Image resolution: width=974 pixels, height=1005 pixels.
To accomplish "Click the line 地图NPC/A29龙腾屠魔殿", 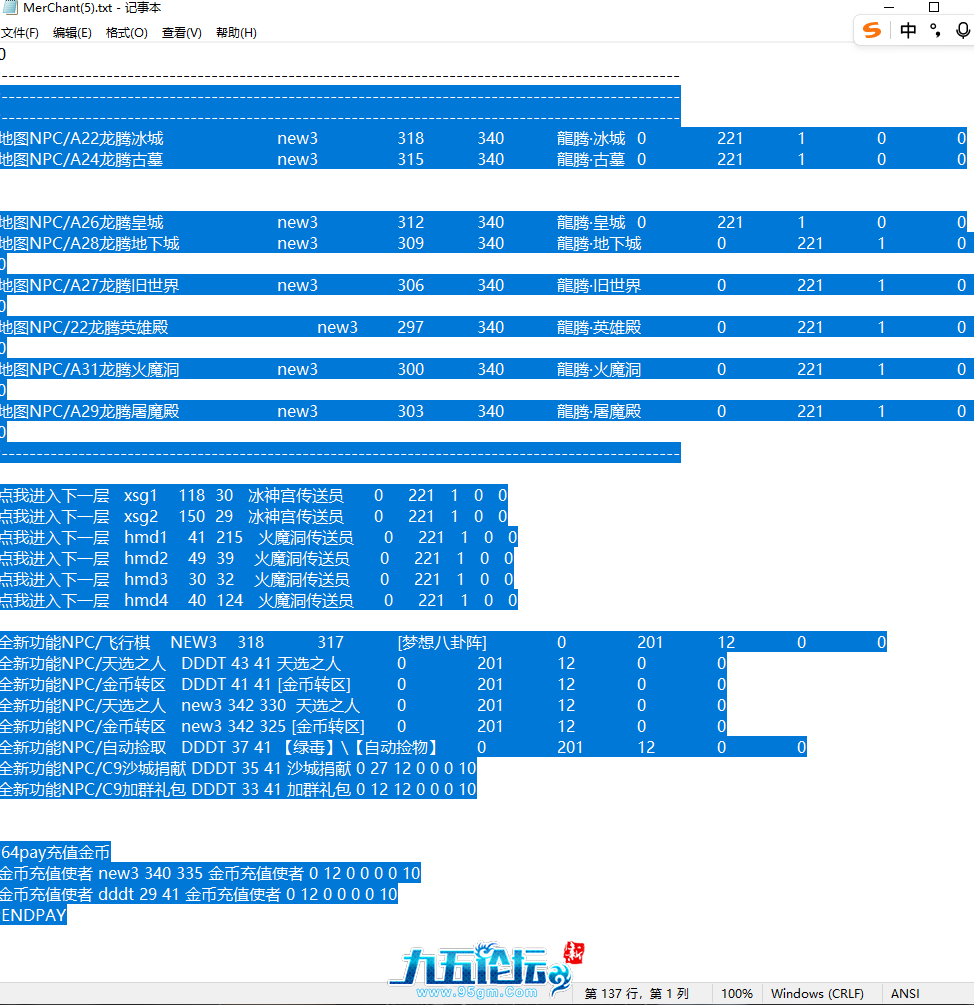I will click(487, 411).
